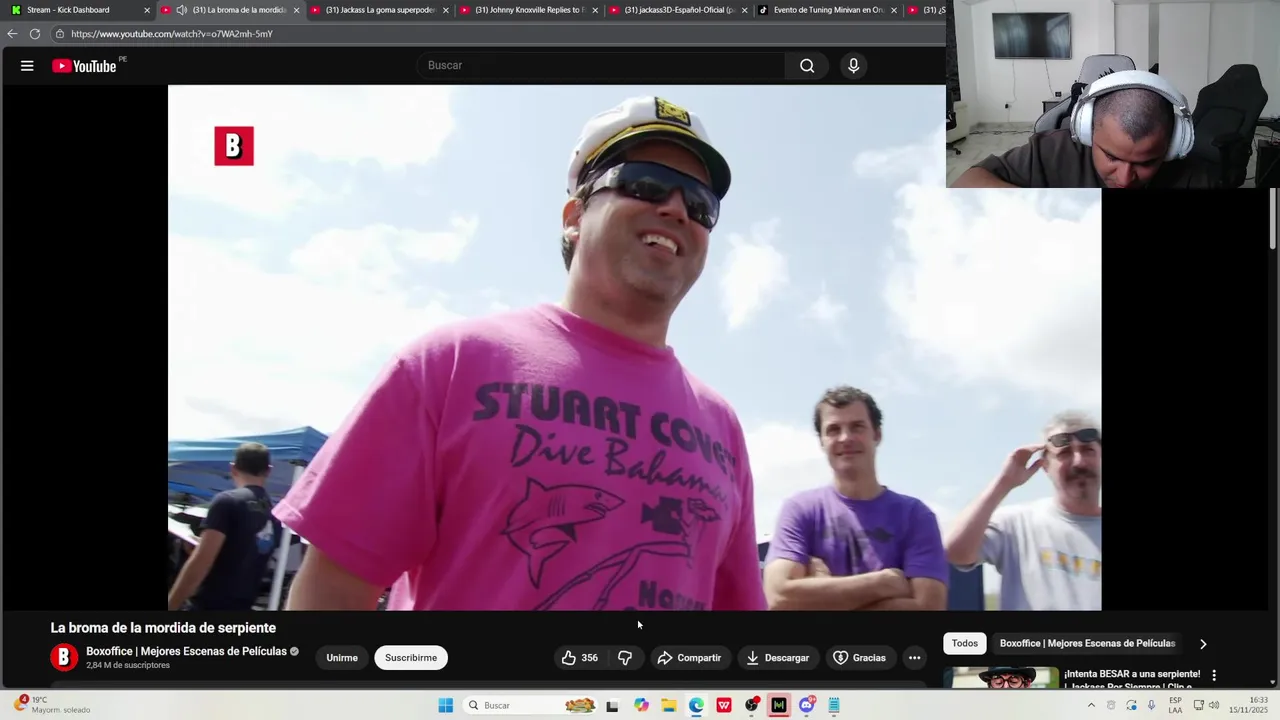
Task: Open options for ¡Intenta BESAR a una serpiente! video
Action: pos(1214,675)
